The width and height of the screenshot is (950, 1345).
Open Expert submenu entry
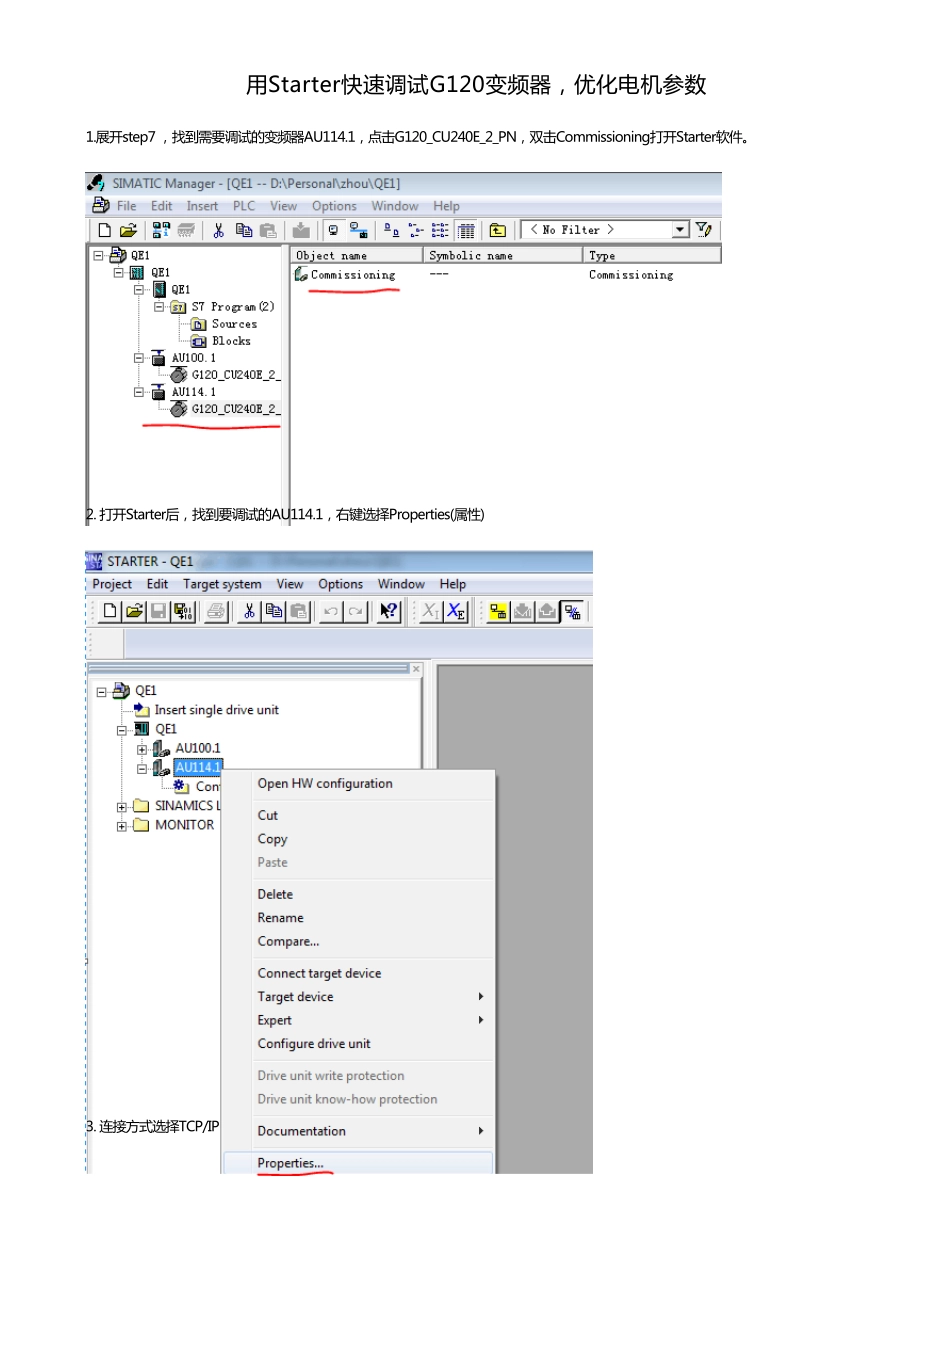[x=359, y=1020]
